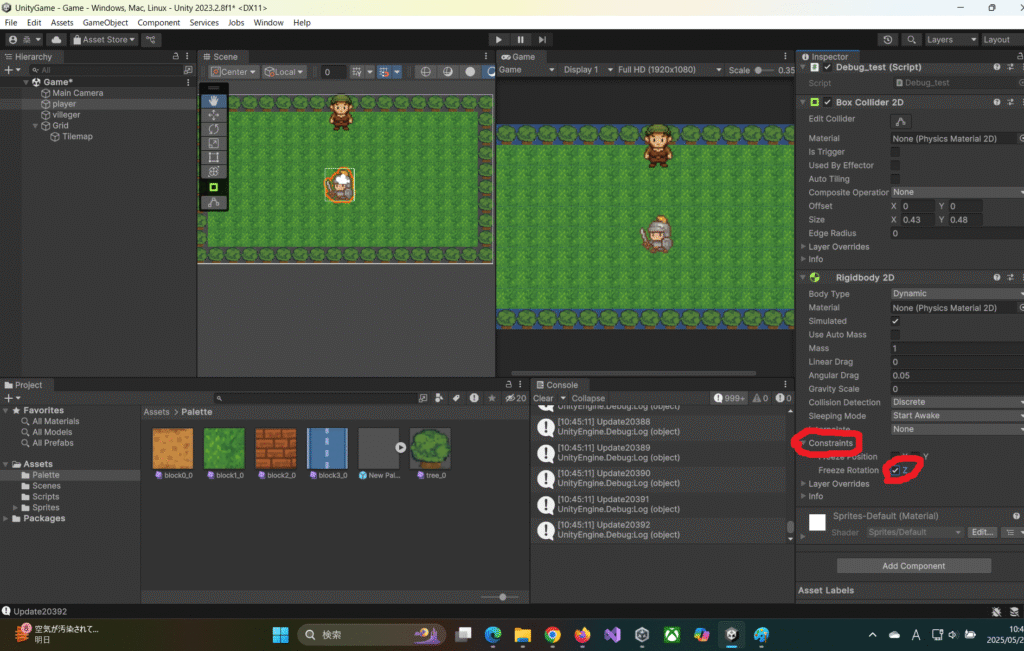Open the Window menu

[268, 22]
